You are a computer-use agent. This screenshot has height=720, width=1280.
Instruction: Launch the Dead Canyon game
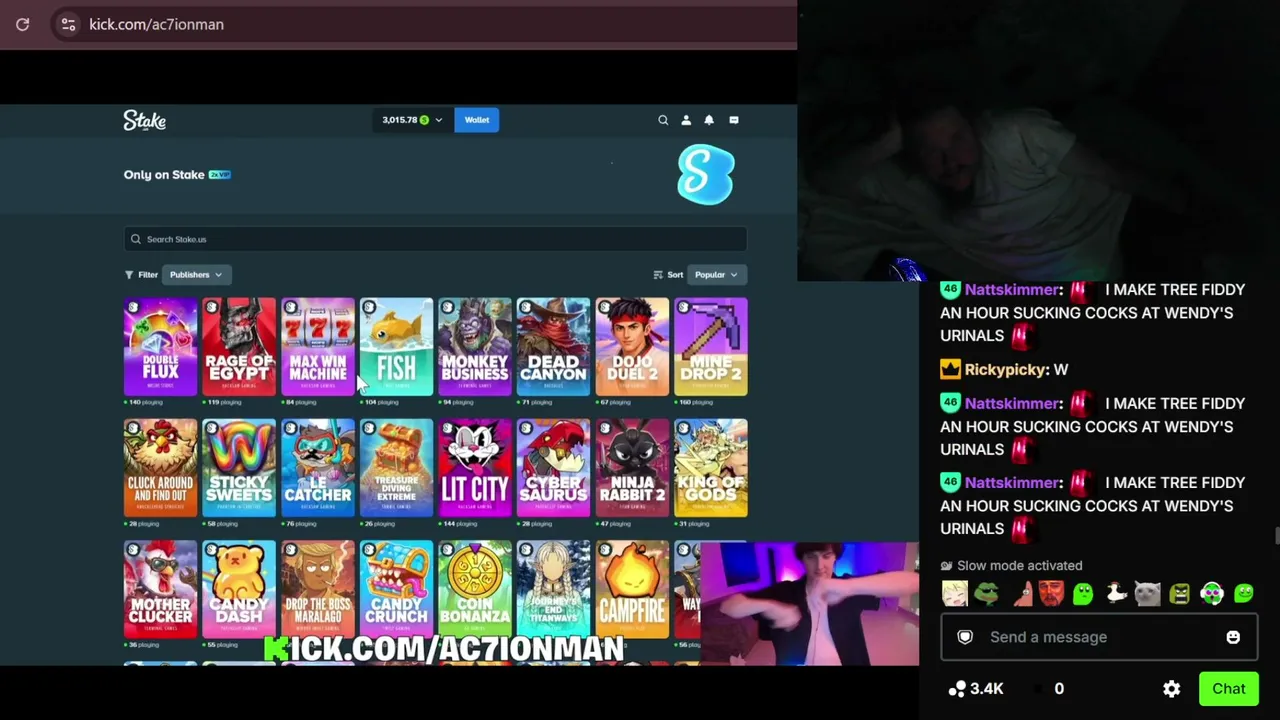pyautogui.click(x=553, y=347)
